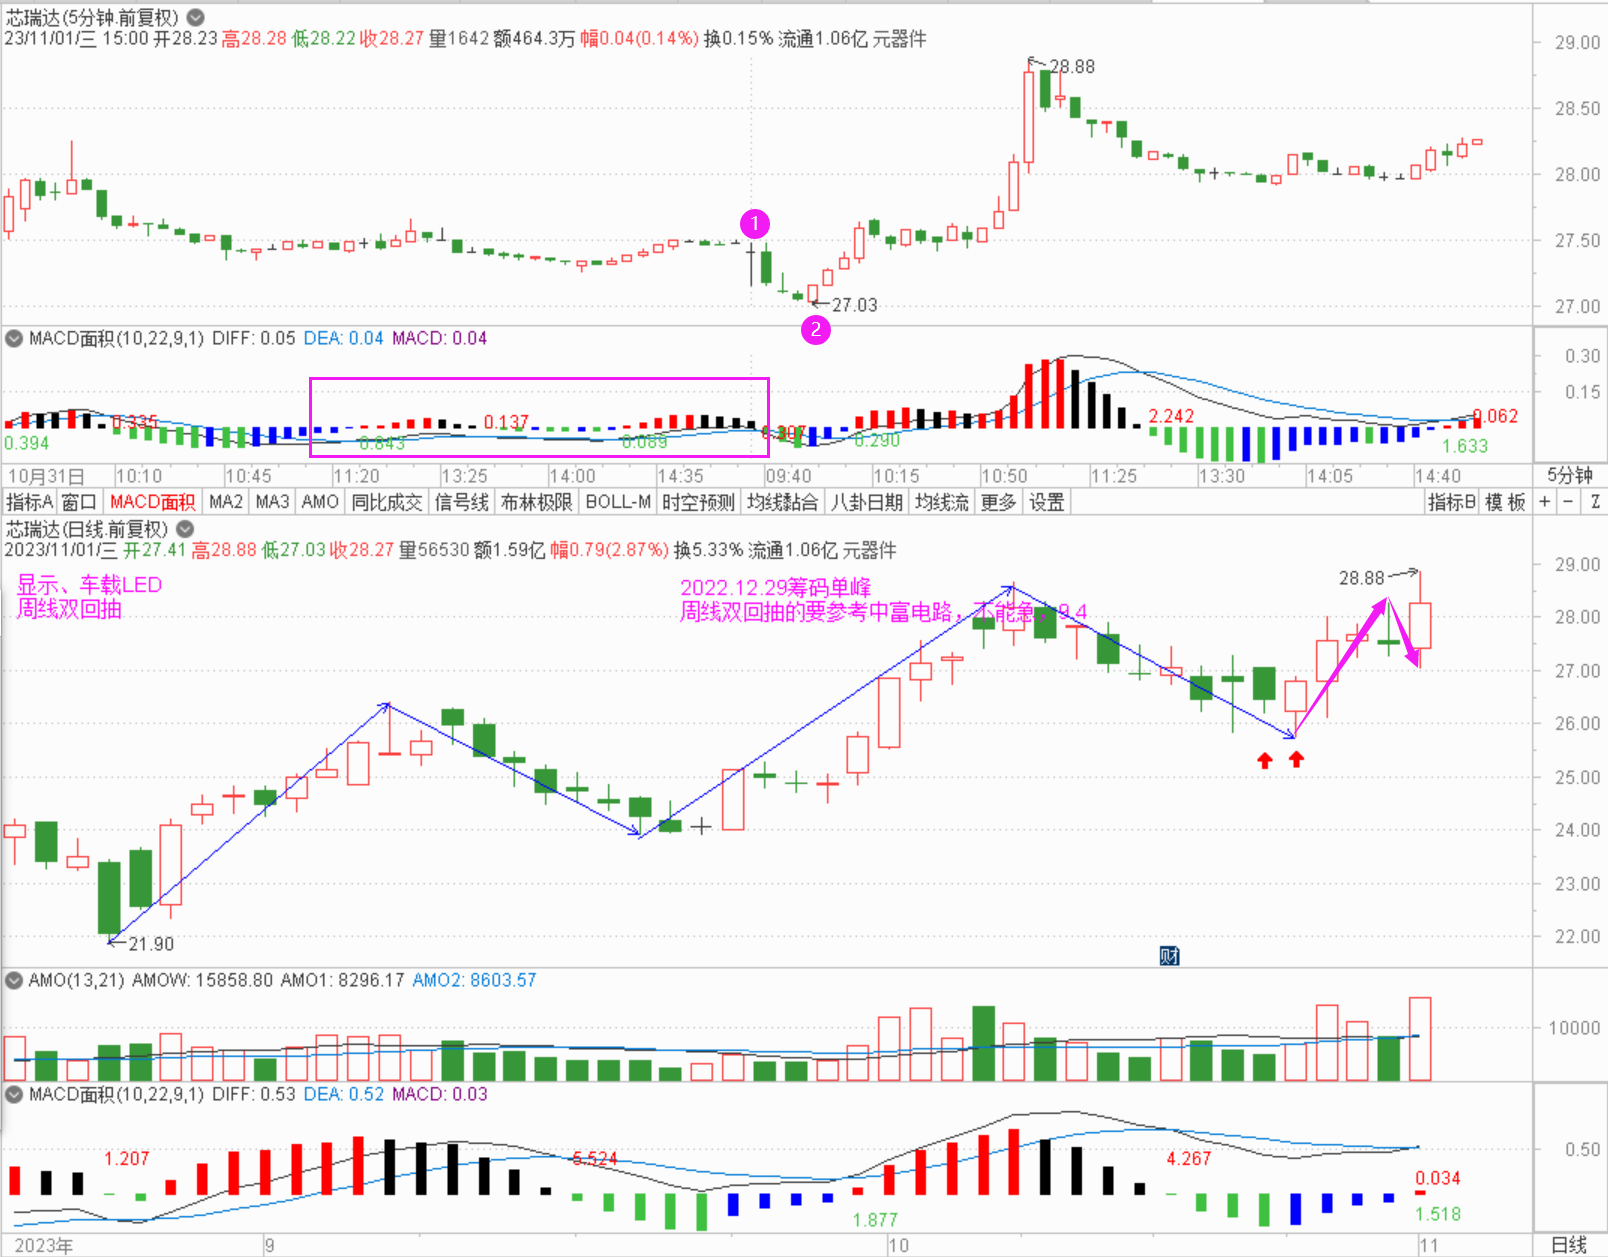Expand top MACD面积 indicator options circle
This screenshot has width=1608, height=1257.
(x=14, y=338)
